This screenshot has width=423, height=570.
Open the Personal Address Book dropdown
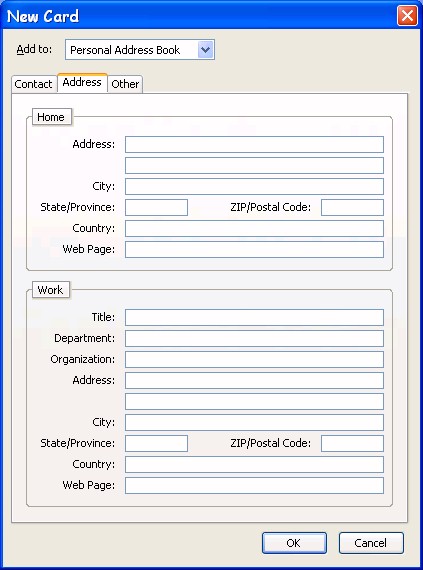click(x=140, y=50)
